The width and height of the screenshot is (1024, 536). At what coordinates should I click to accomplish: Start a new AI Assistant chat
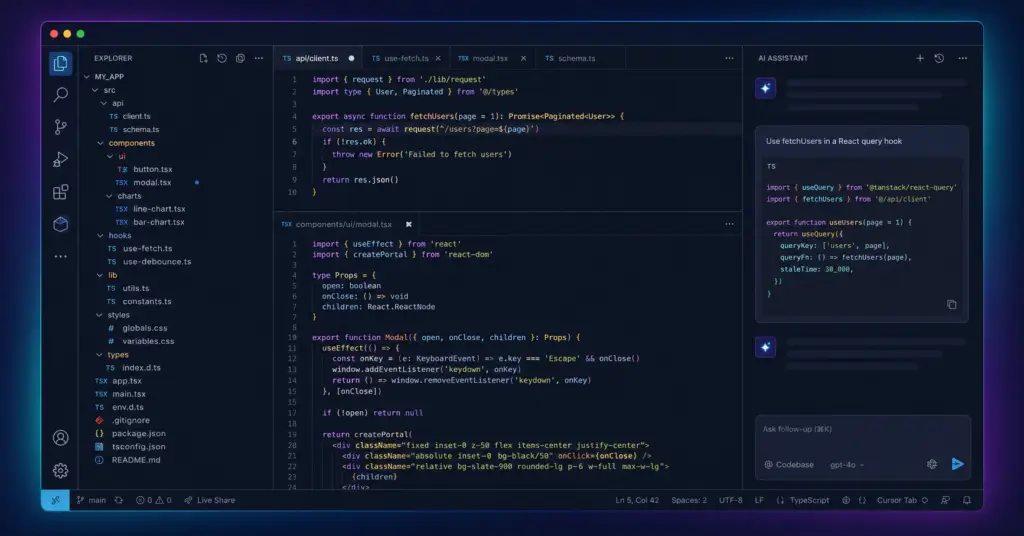(x=920, y=58)
